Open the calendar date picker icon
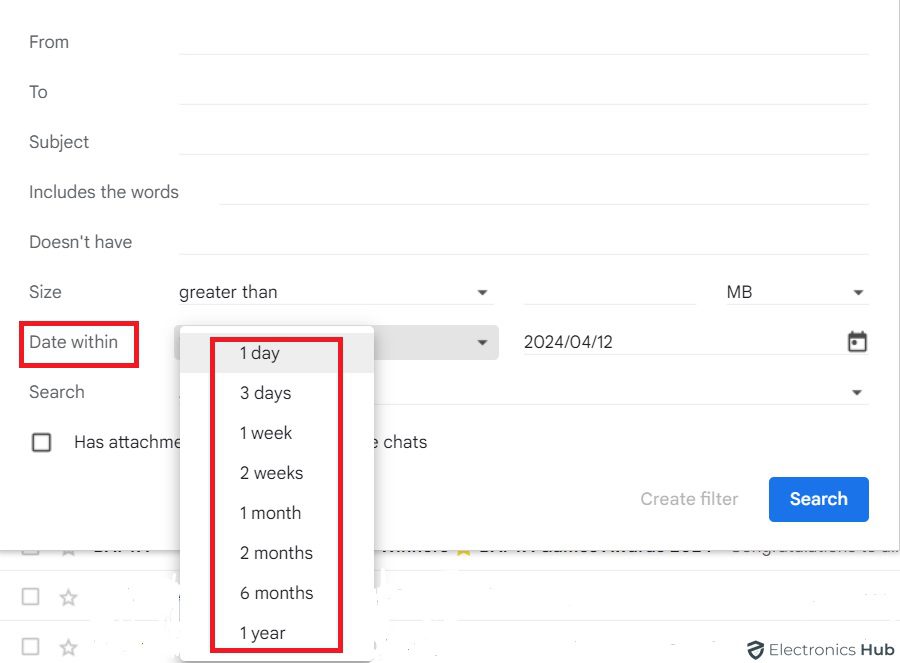This screenshot has height=663, width=900. coord(857,341)
